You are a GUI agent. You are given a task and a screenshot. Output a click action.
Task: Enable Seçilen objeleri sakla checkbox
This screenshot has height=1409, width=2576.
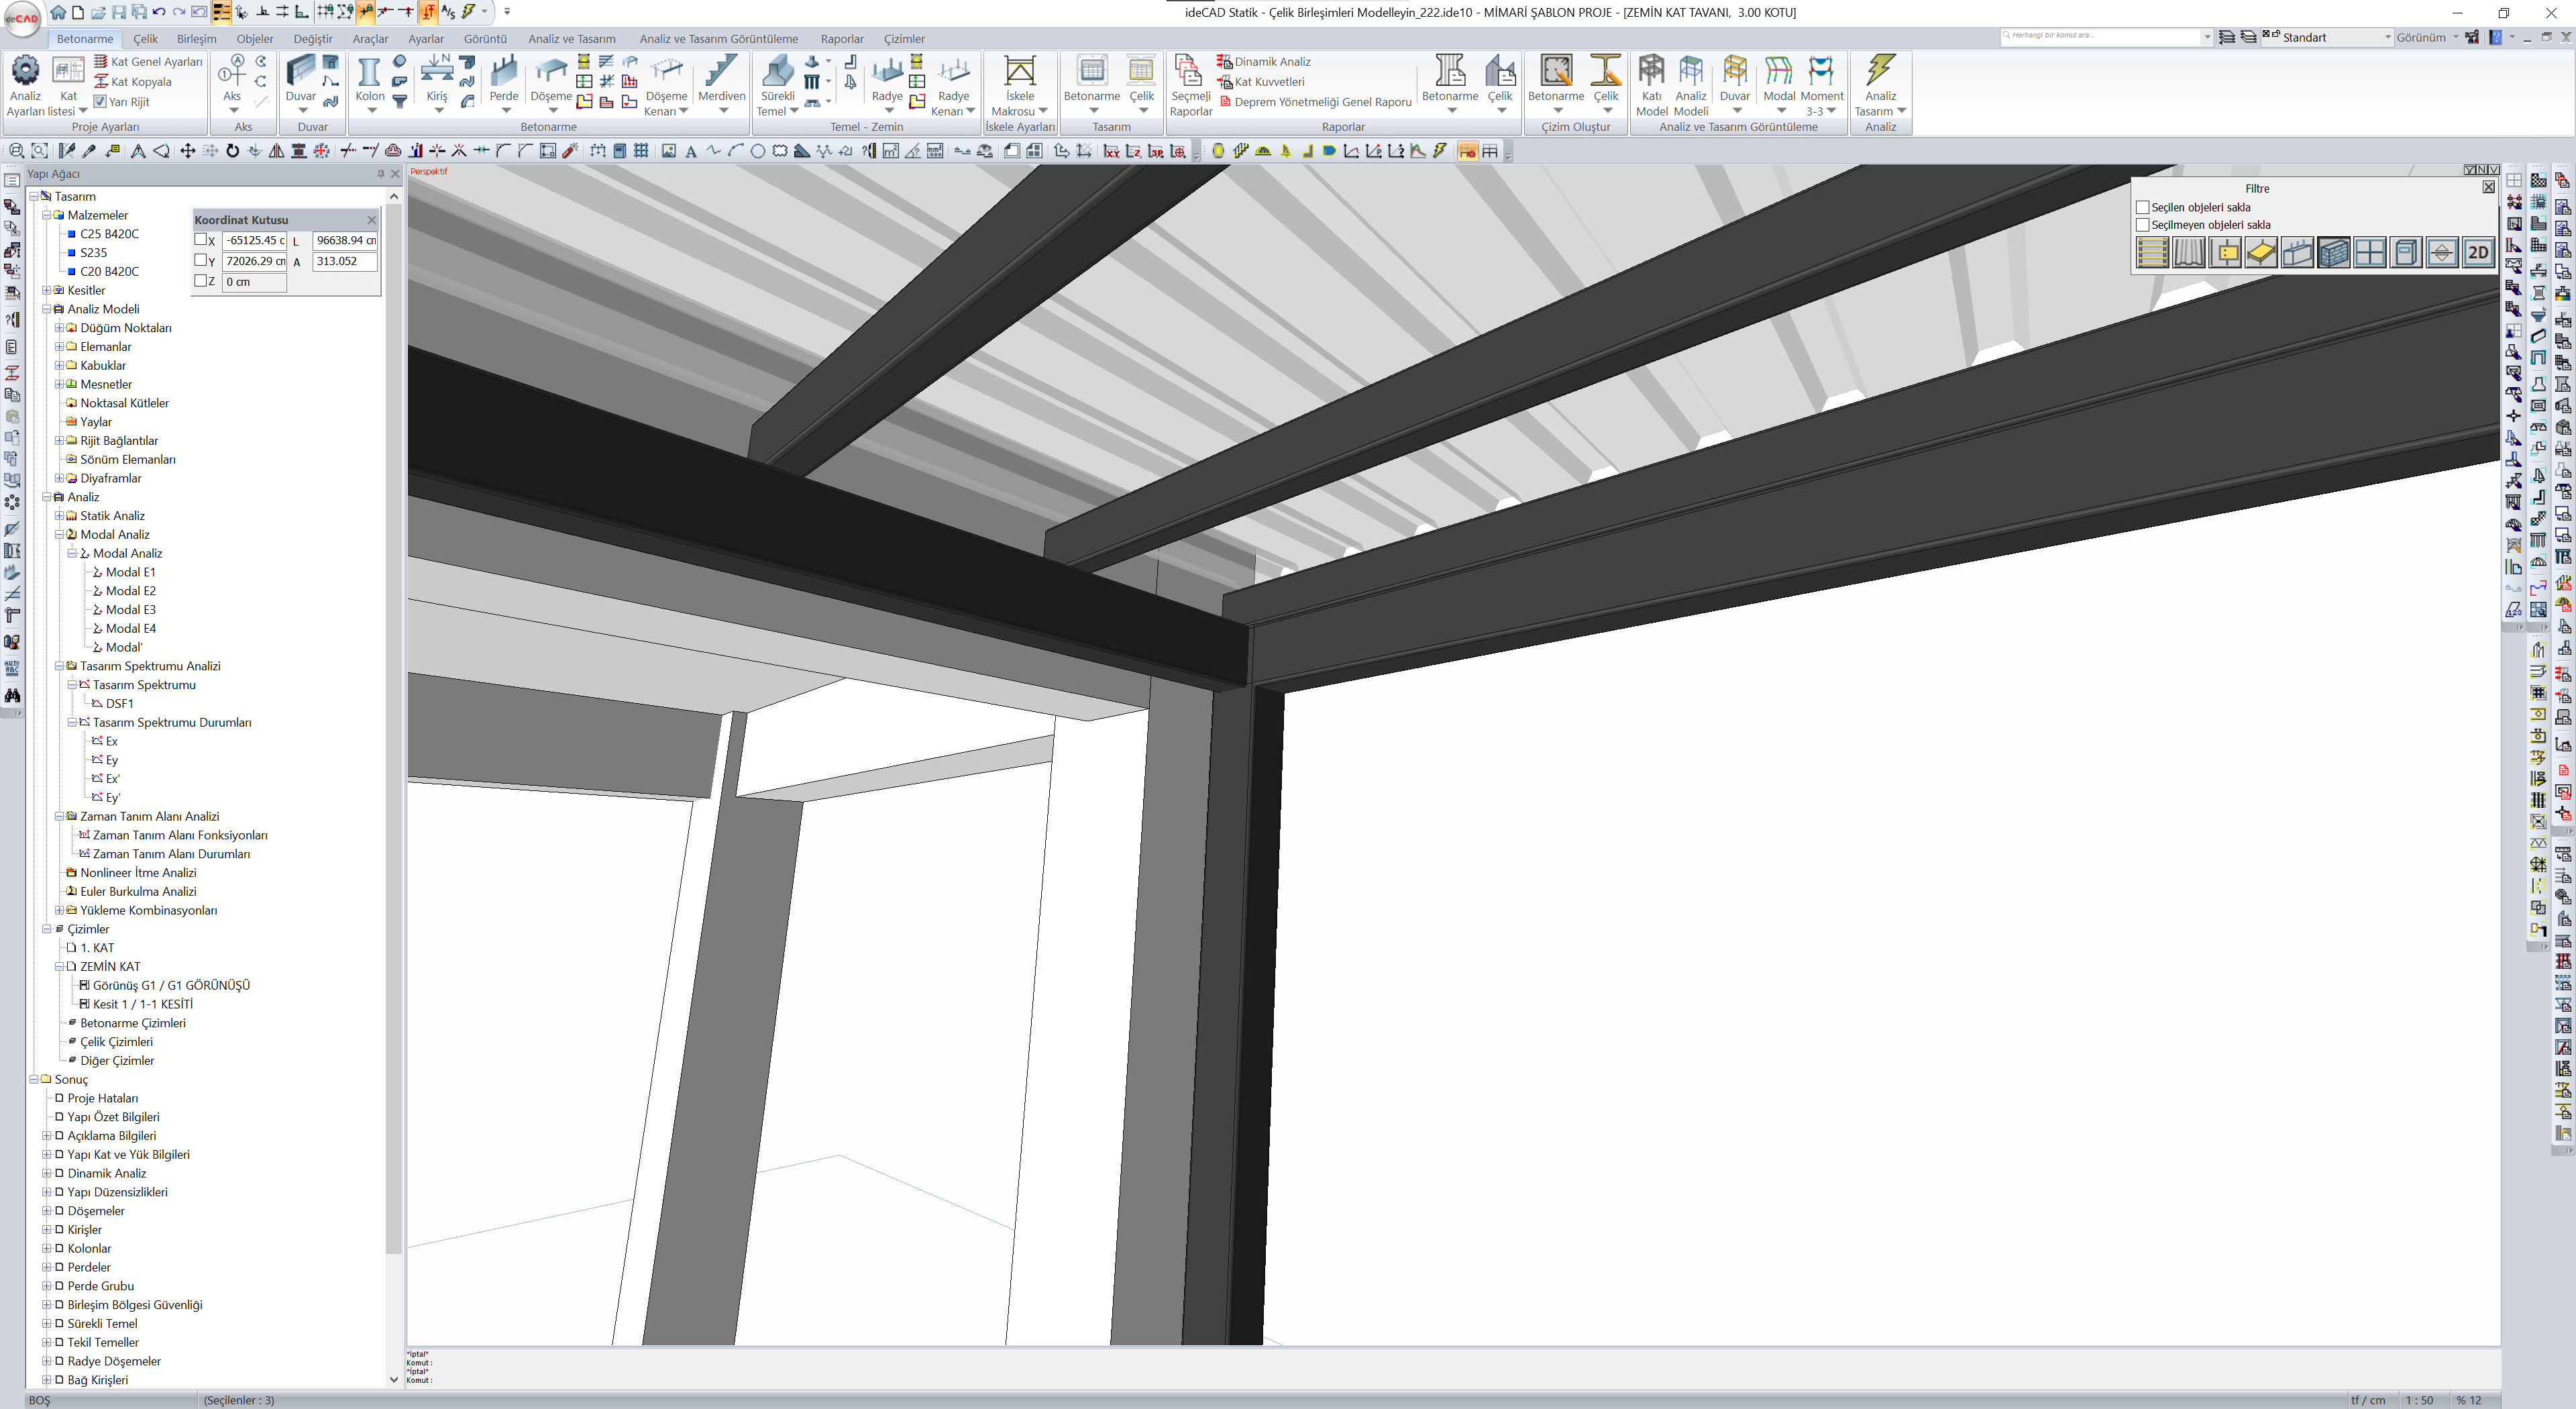coord(2143,208)
